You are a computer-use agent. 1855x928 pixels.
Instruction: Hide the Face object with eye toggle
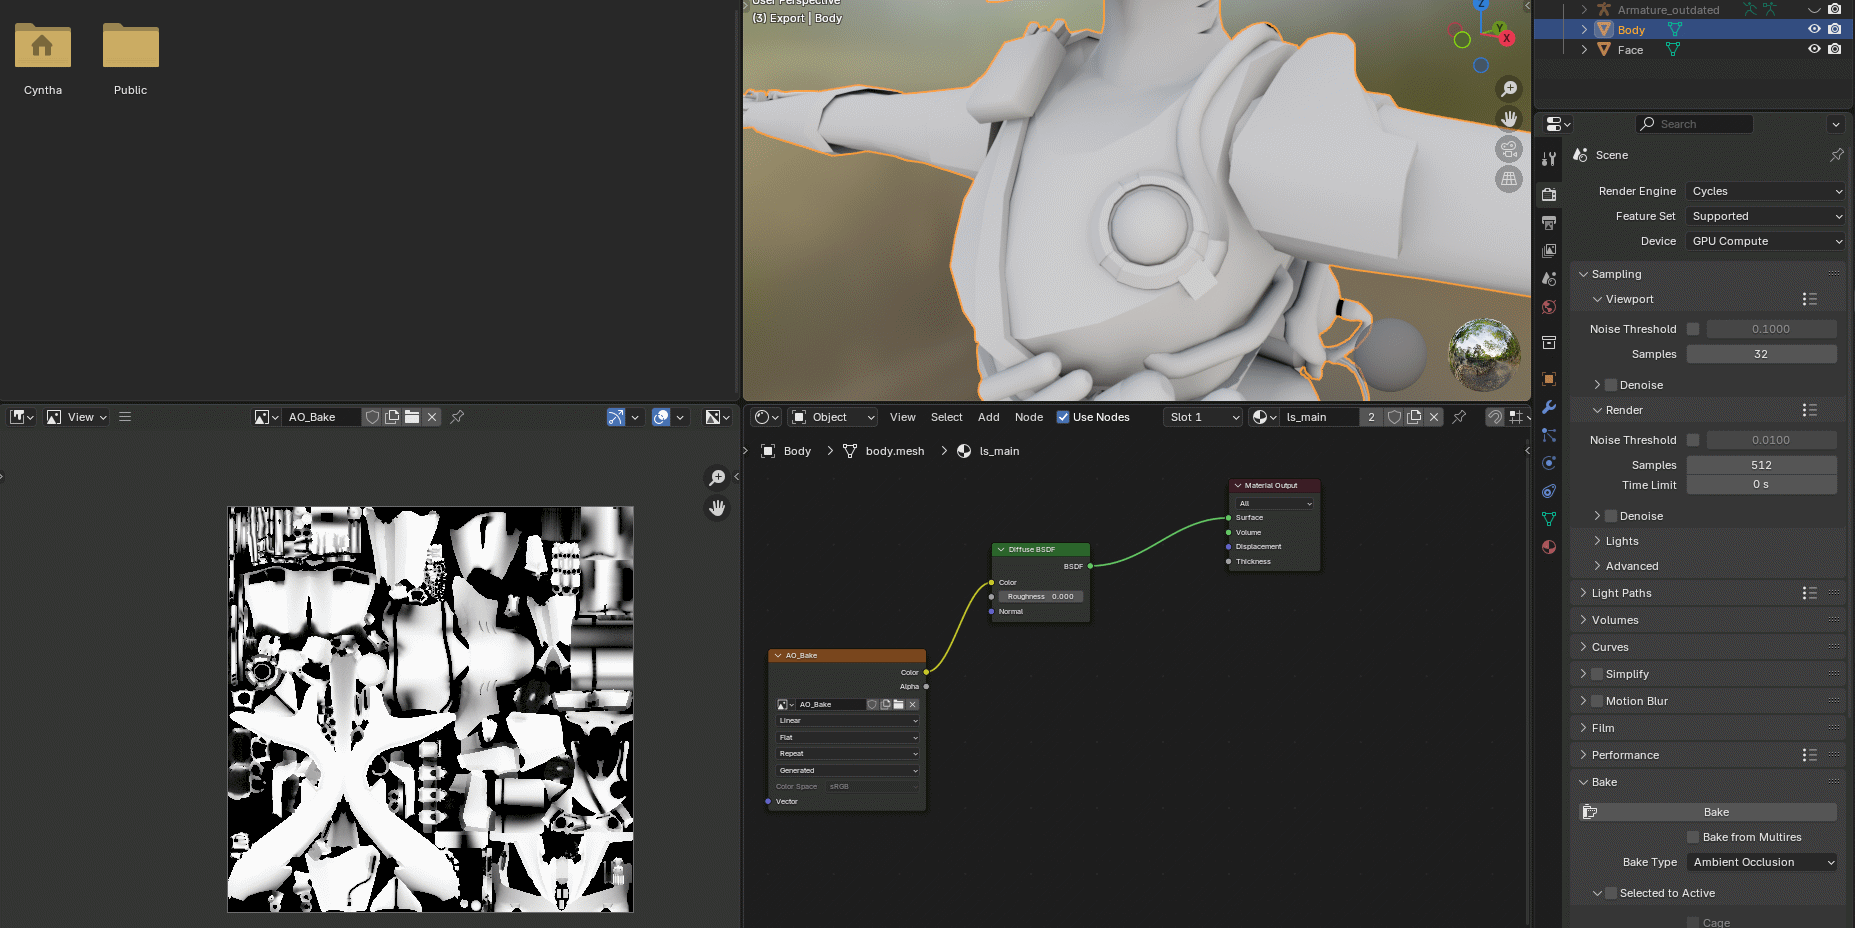[1814, 49]
